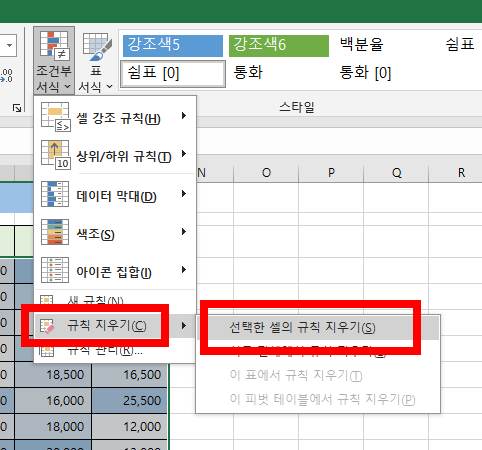Image resolution: width=482 pixels, height=450 pixels.
Task: Apply the 쉼표 [0] cell style
Action: (173, 74)
